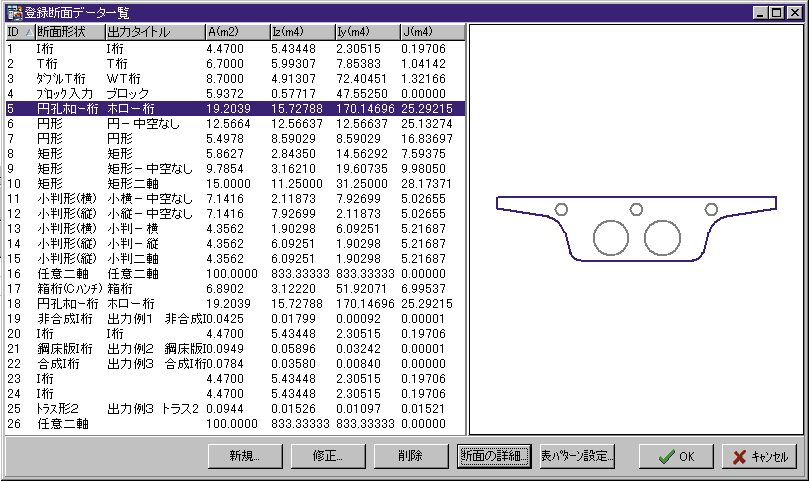Sort by 出力タイトル column header
The height and width of the screenshot is (482, 809).
coord(152,33)
